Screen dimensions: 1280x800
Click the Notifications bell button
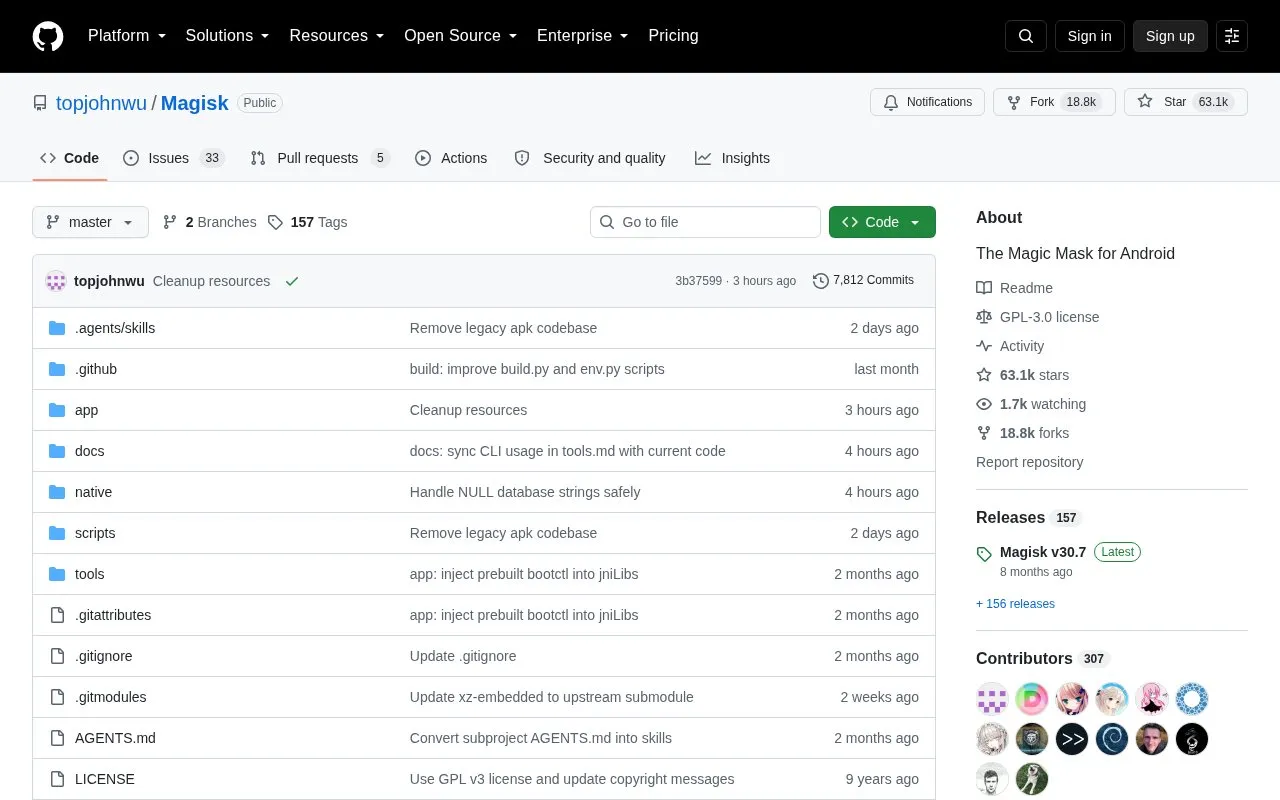[x=928, y=102]
